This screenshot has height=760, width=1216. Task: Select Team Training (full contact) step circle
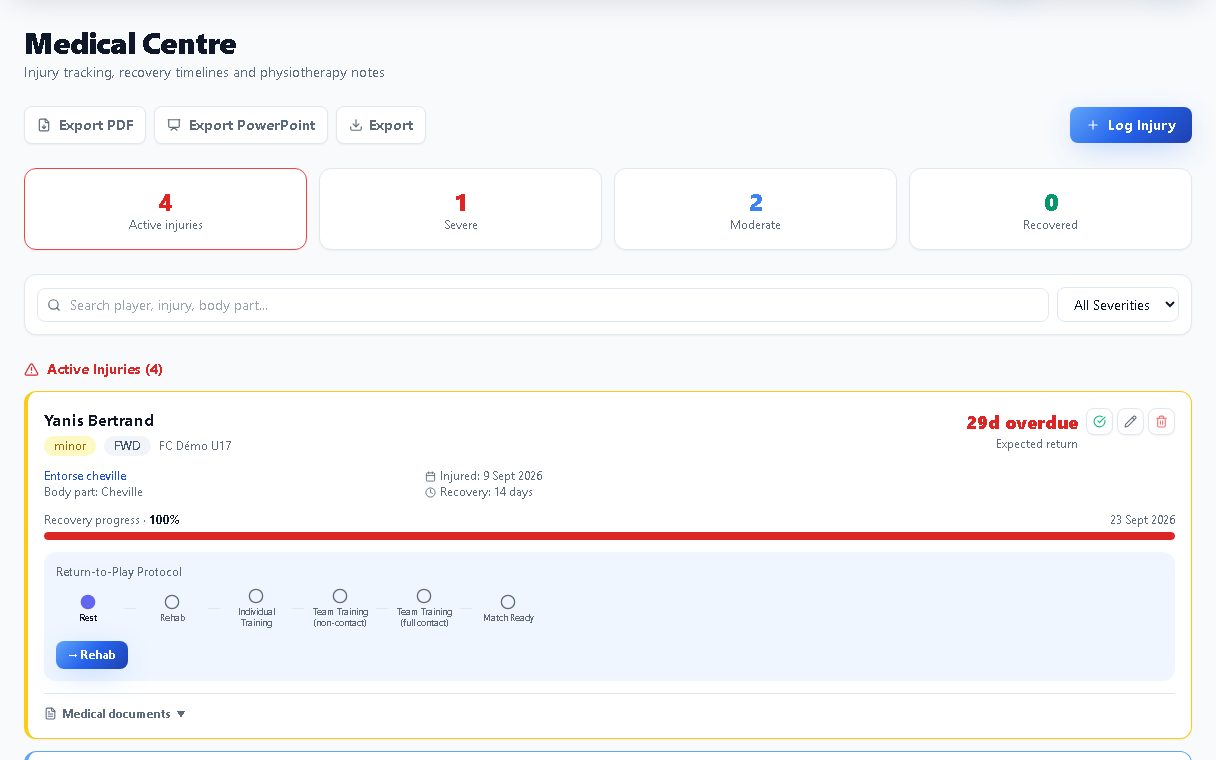pyautogui.click(x=424, y=596)
